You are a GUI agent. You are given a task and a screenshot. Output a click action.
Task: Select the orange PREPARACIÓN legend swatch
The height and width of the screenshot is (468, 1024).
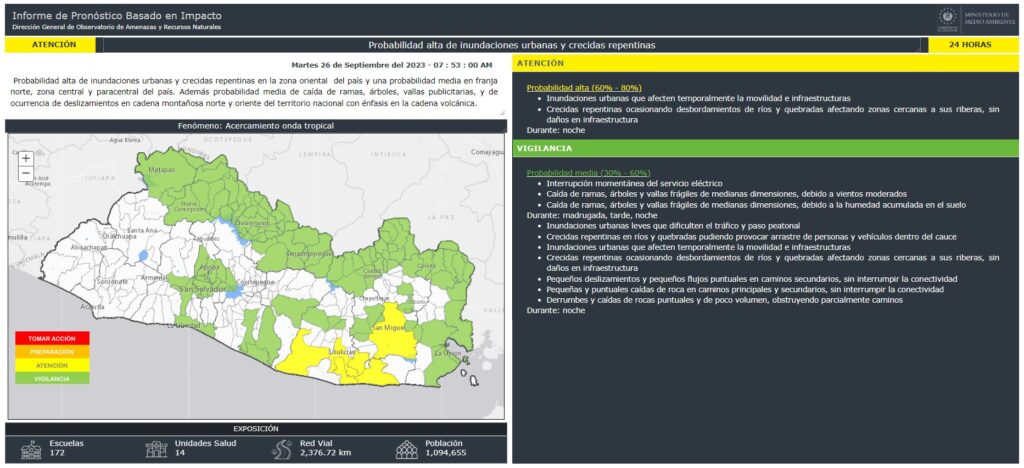click(52, 352)
